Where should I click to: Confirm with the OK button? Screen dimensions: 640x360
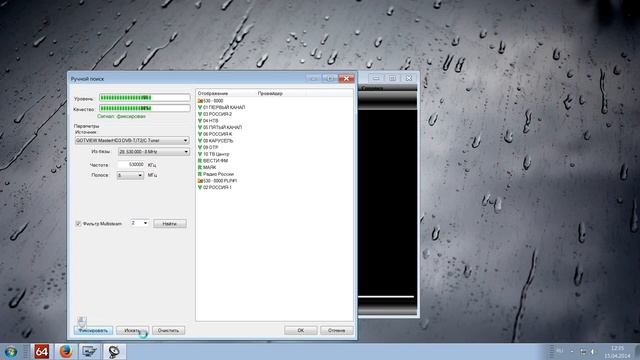coord(301,330)
